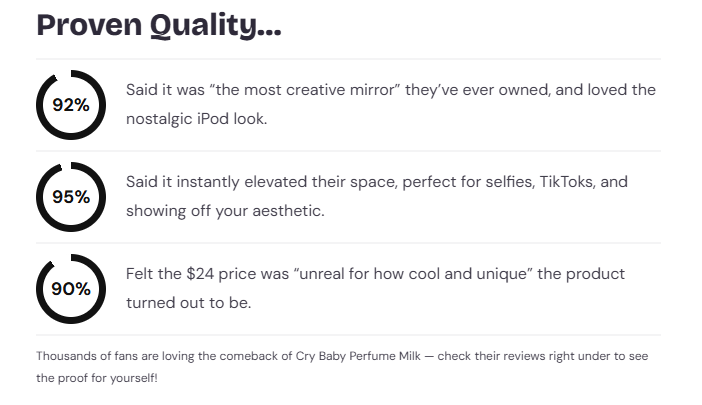
Task: Click the 92% circular progress ring
Action: click(x=71, y=105)
